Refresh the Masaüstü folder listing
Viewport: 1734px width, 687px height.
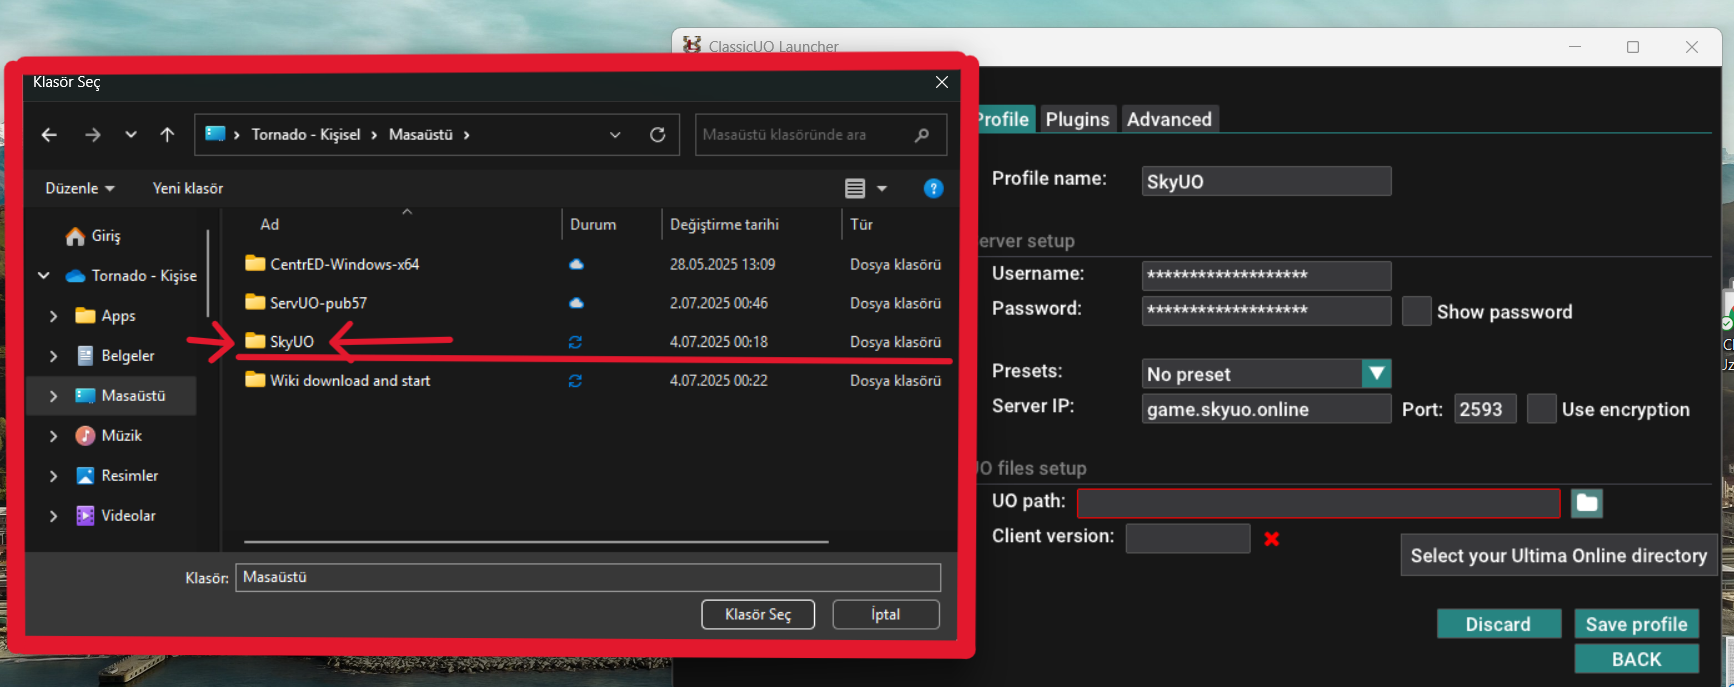point(657,135)
